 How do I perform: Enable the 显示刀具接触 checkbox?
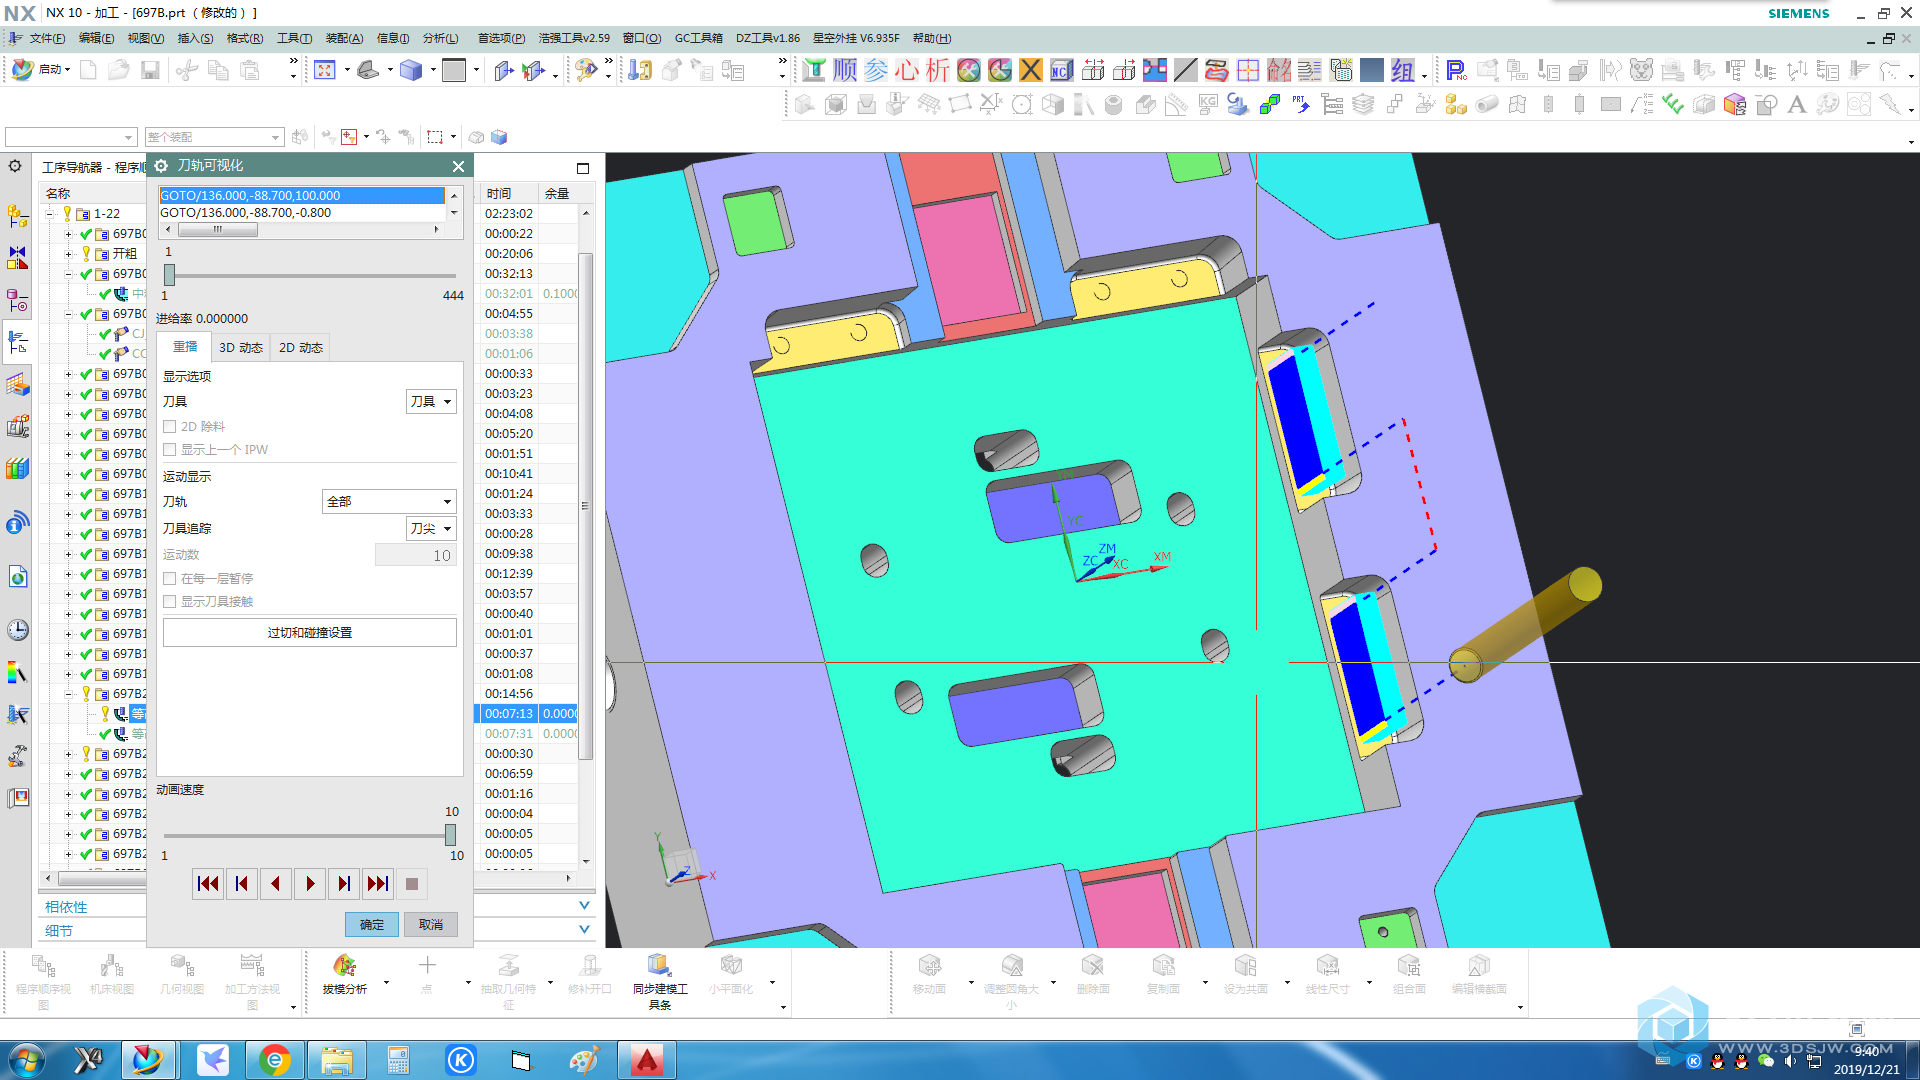click(x=170, y=602)
